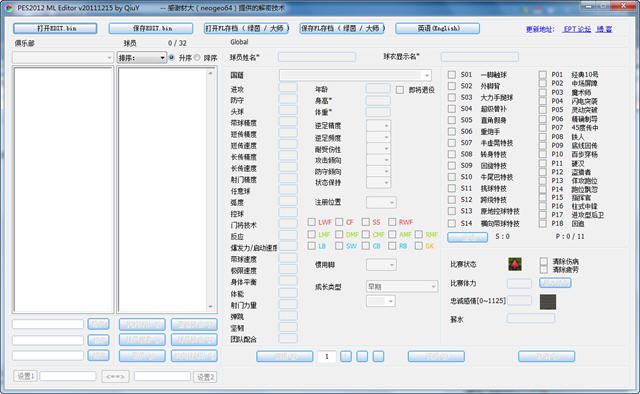Click the match stamina (比赛体力) field
640x394 pixels.
pyautogui.click(x=519, y=283)
